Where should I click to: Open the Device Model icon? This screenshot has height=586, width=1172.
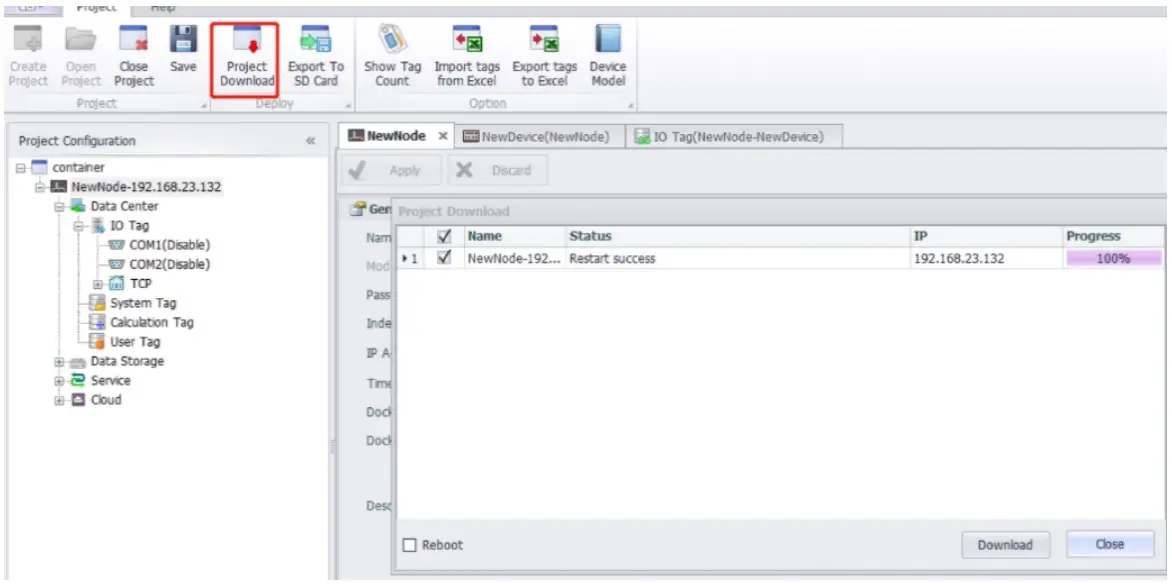click(608, 40)
